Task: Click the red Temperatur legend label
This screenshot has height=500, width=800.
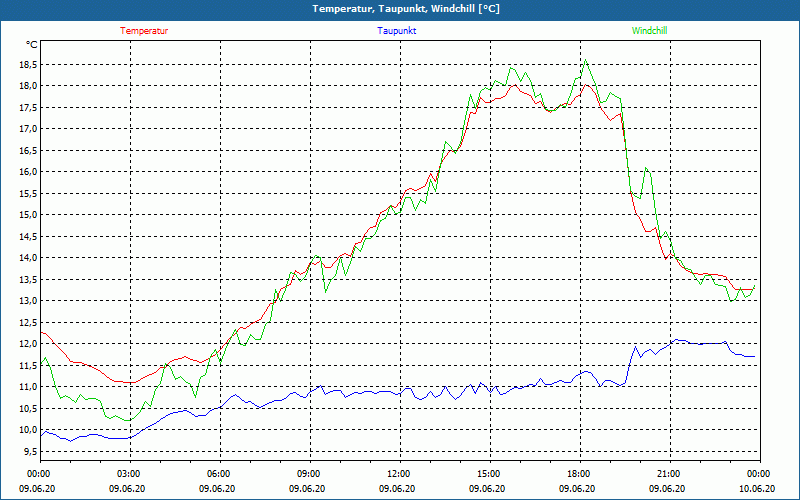Action: [144, 31]
